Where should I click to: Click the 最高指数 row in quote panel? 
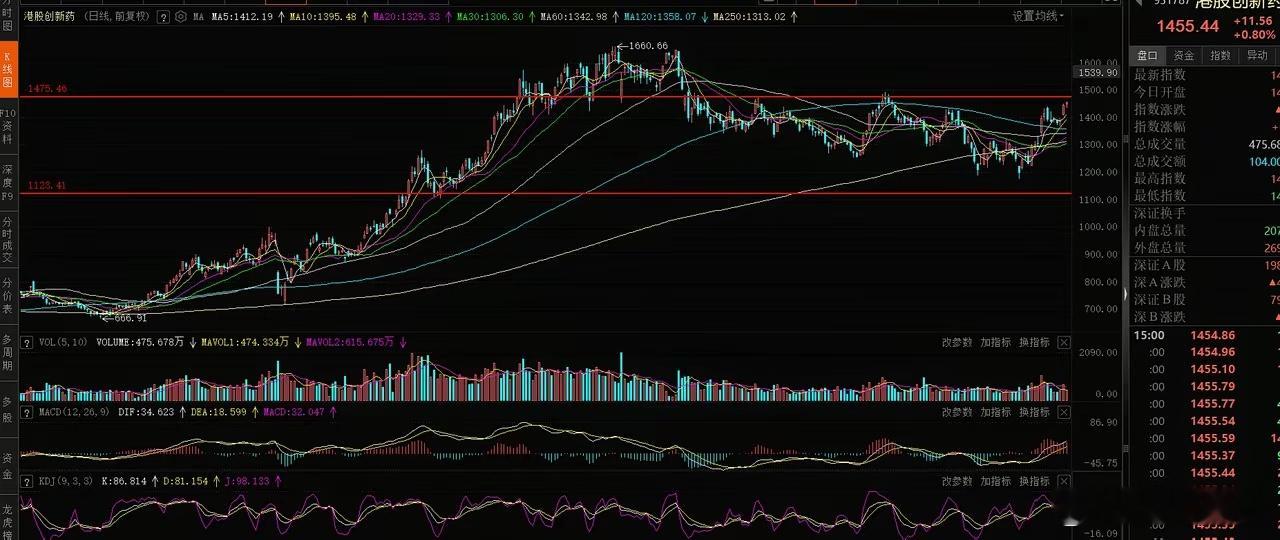(1204, 178)
